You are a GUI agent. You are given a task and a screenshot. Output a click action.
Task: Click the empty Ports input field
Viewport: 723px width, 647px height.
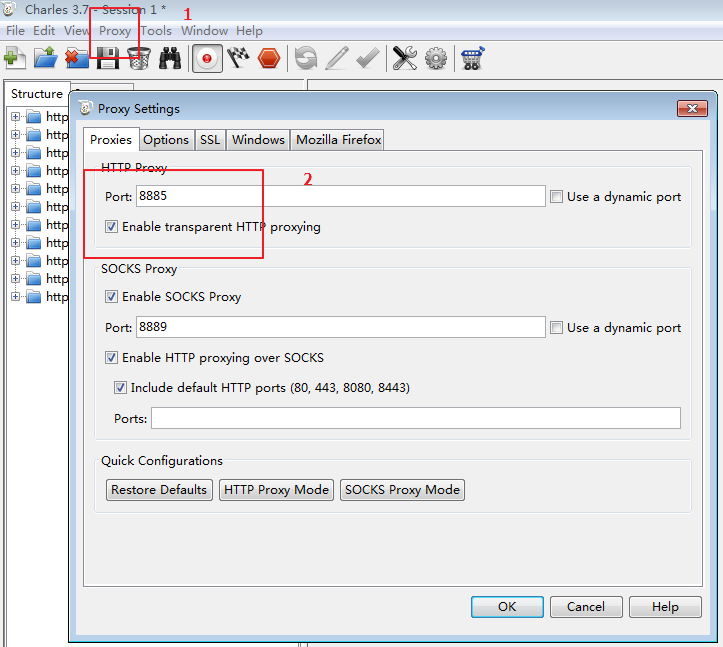416,418
